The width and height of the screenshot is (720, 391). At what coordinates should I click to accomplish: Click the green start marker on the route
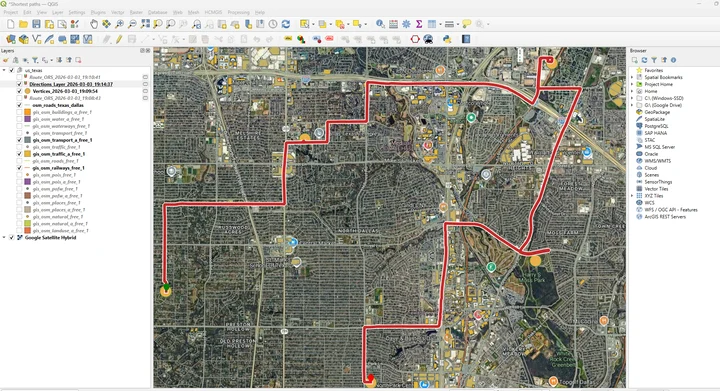pos(166,286)
